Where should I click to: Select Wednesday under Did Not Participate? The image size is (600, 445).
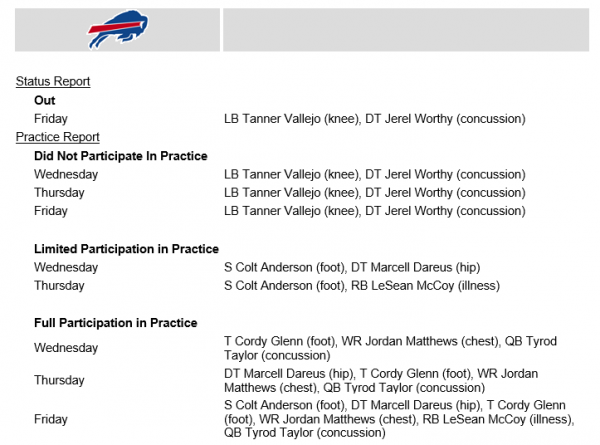[x=66, y=174]
